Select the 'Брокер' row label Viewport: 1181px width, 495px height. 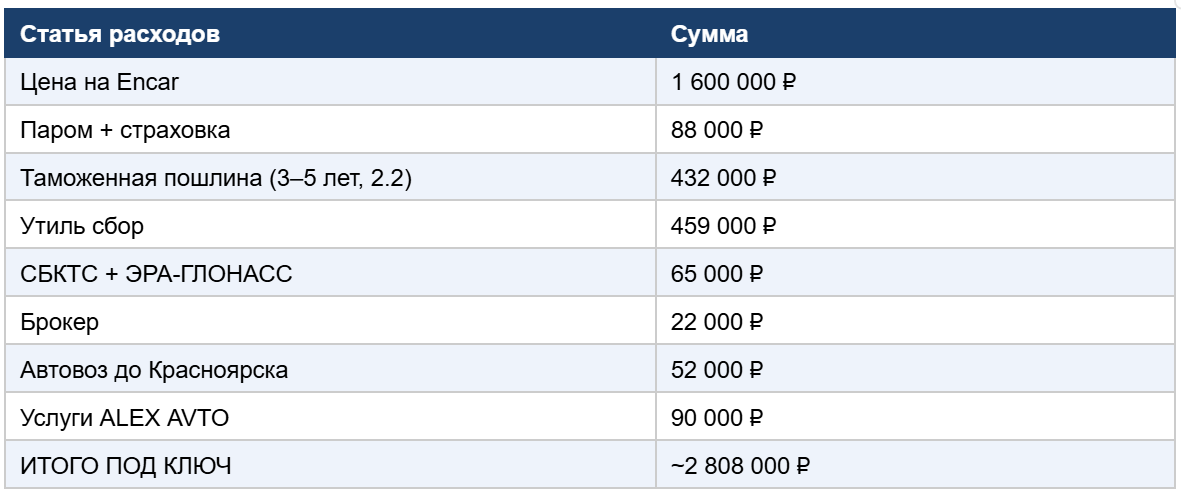pos(60,322)
